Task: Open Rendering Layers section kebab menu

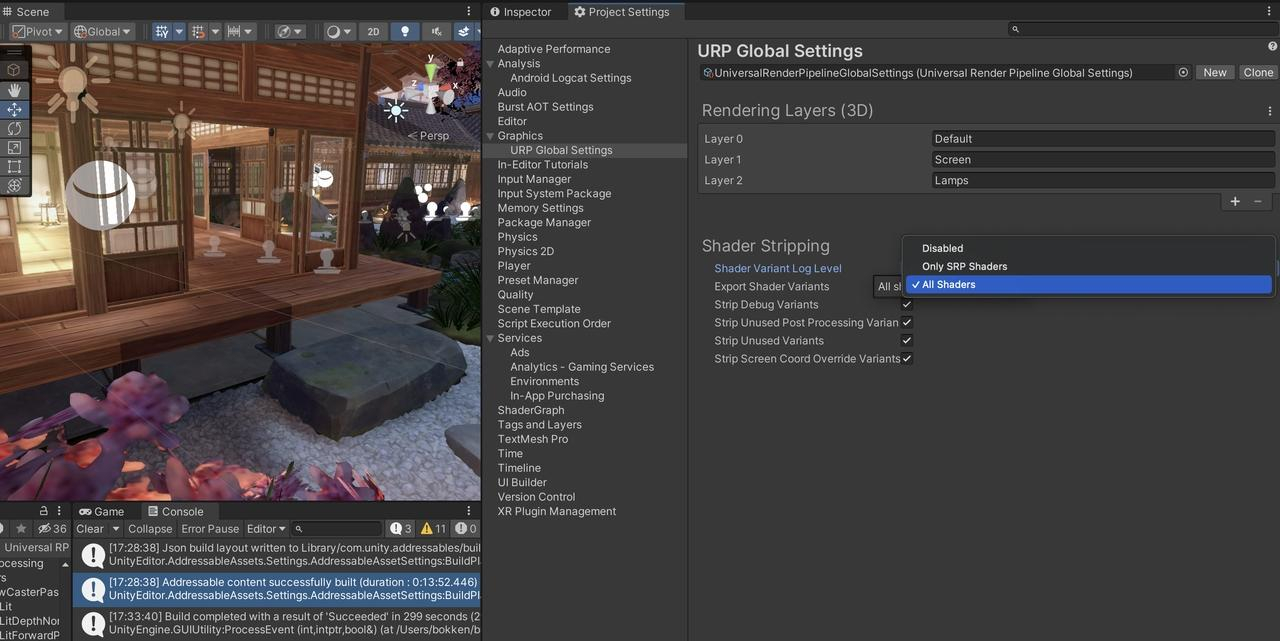Action: tap(1270, 111)
